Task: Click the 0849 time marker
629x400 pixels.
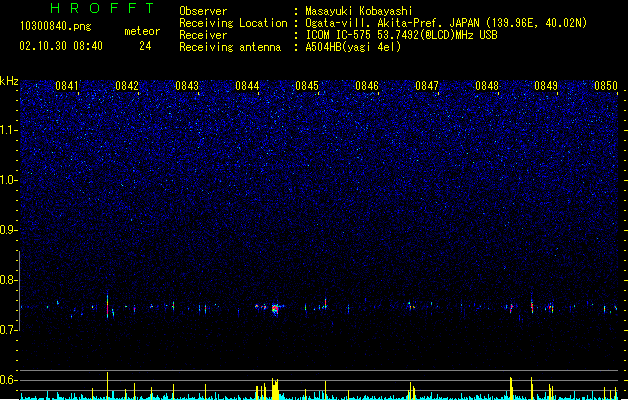Action: click(x=546, y=86)
